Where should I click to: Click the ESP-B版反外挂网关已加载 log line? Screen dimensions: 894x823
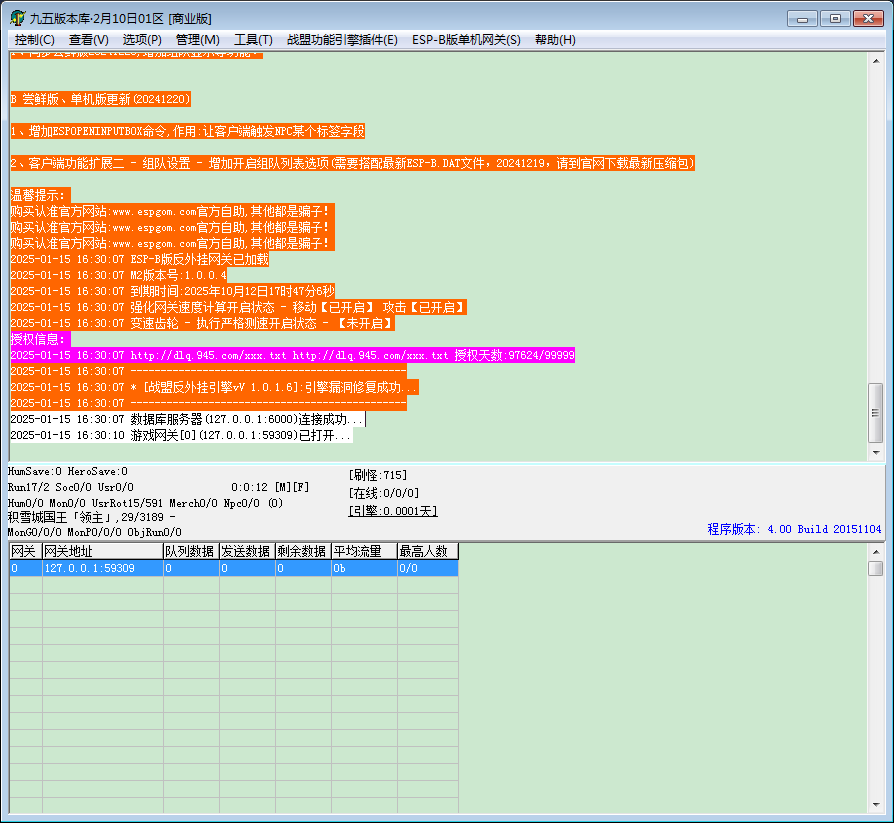click(140, 260)
